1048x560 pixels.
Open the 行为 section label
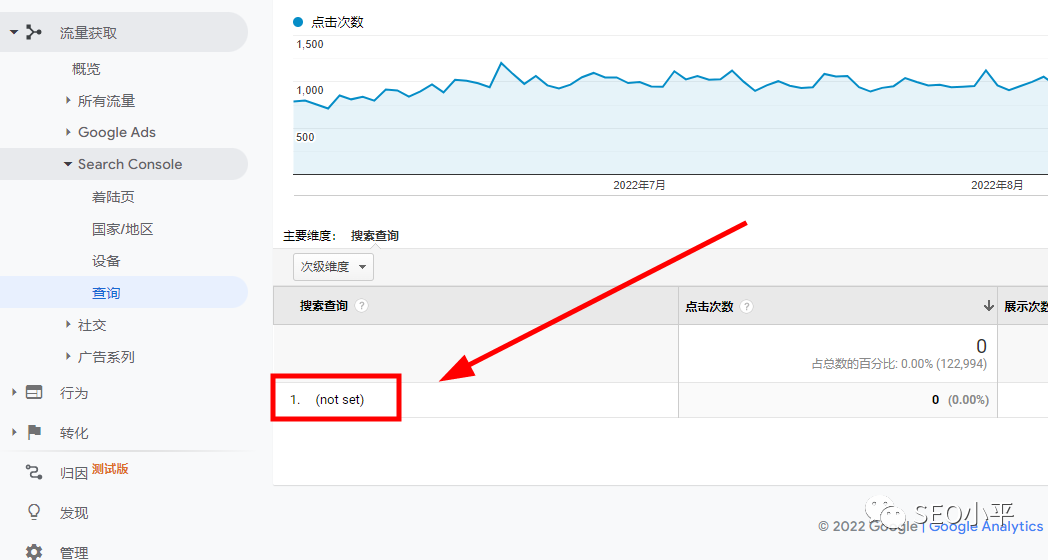click(74, 393)
